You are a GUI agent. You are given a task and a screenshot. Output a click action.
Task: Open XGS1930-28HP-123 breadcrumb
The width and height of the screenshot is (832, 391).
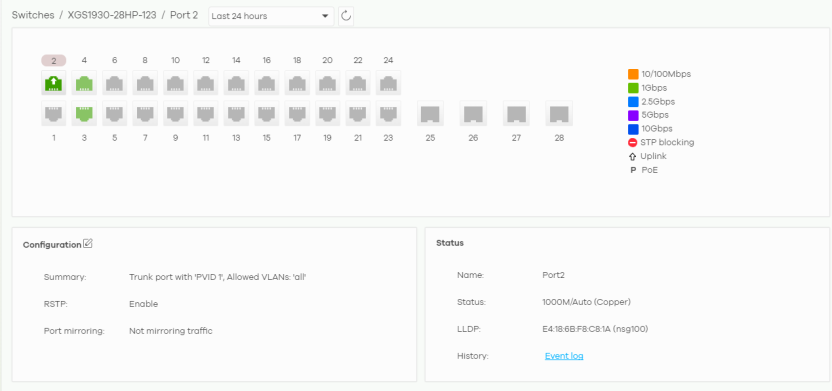pos(112,15)
